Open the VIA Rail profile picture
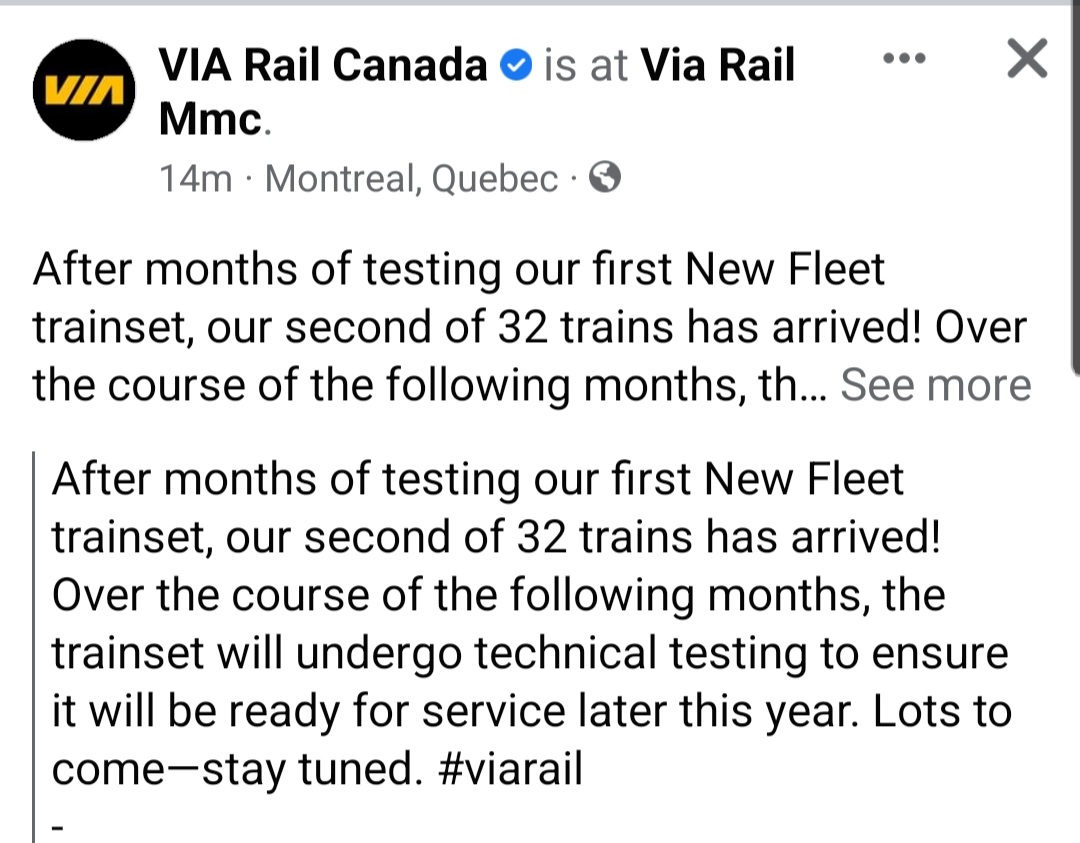The width and height of the screenshot is (1080, 843). click(x=84, y=91)
